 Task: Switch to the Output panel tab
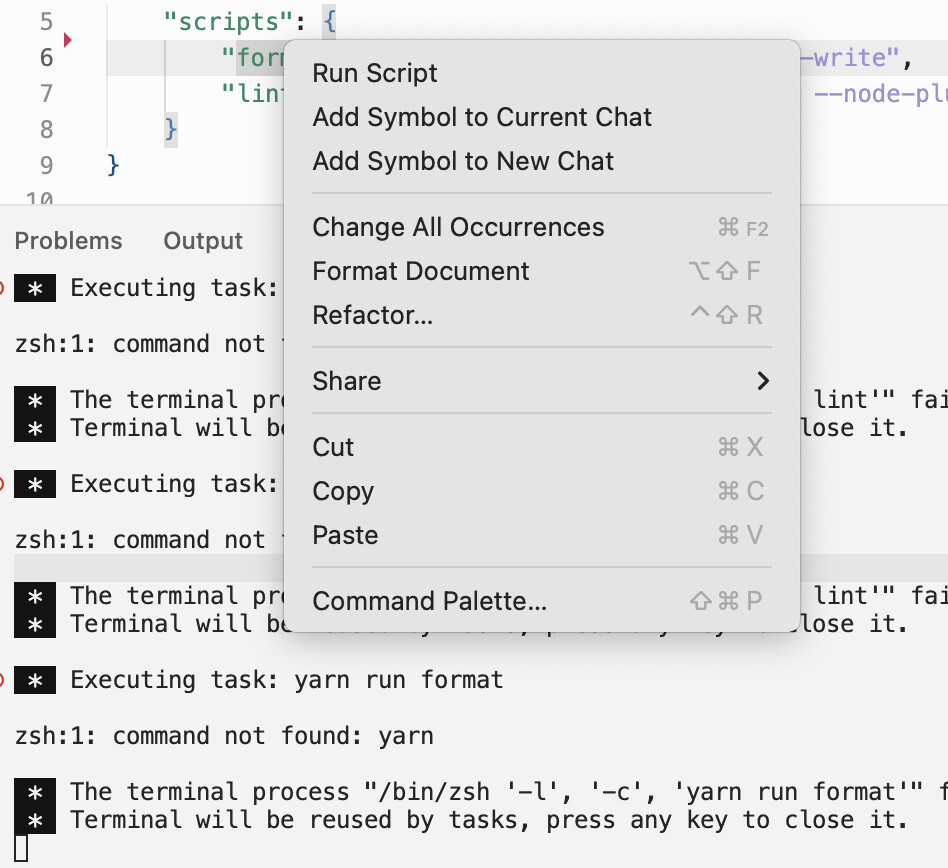click(x=203, y=241)
